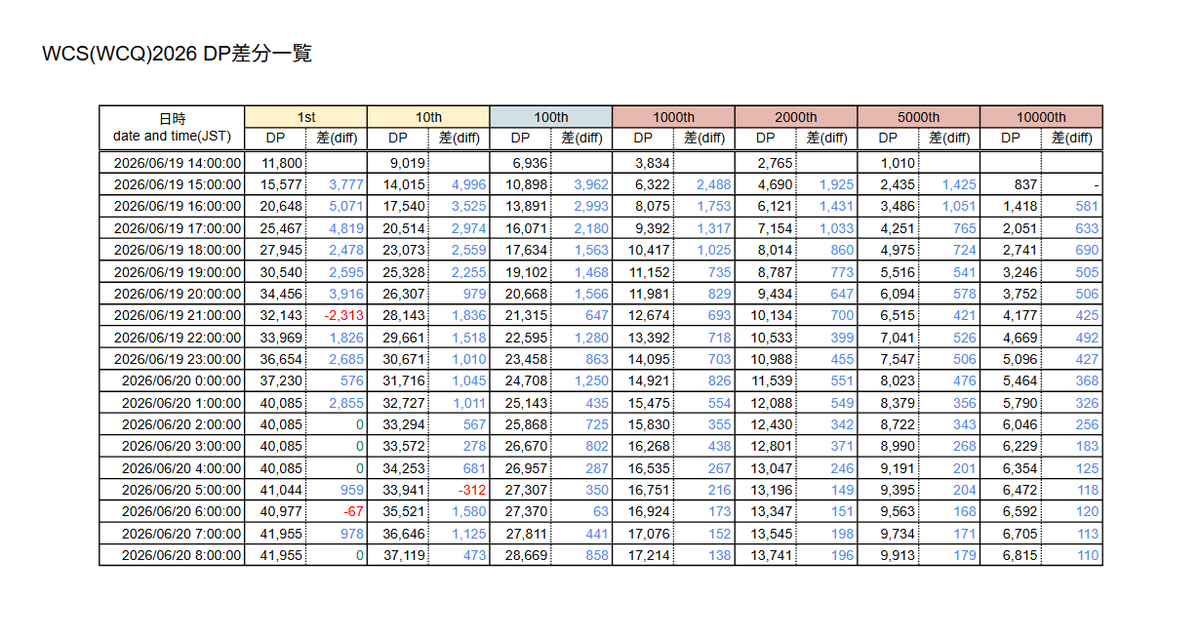Click the "10000th" column group header
The image size is (1200, 640).
coord(1041,117)
